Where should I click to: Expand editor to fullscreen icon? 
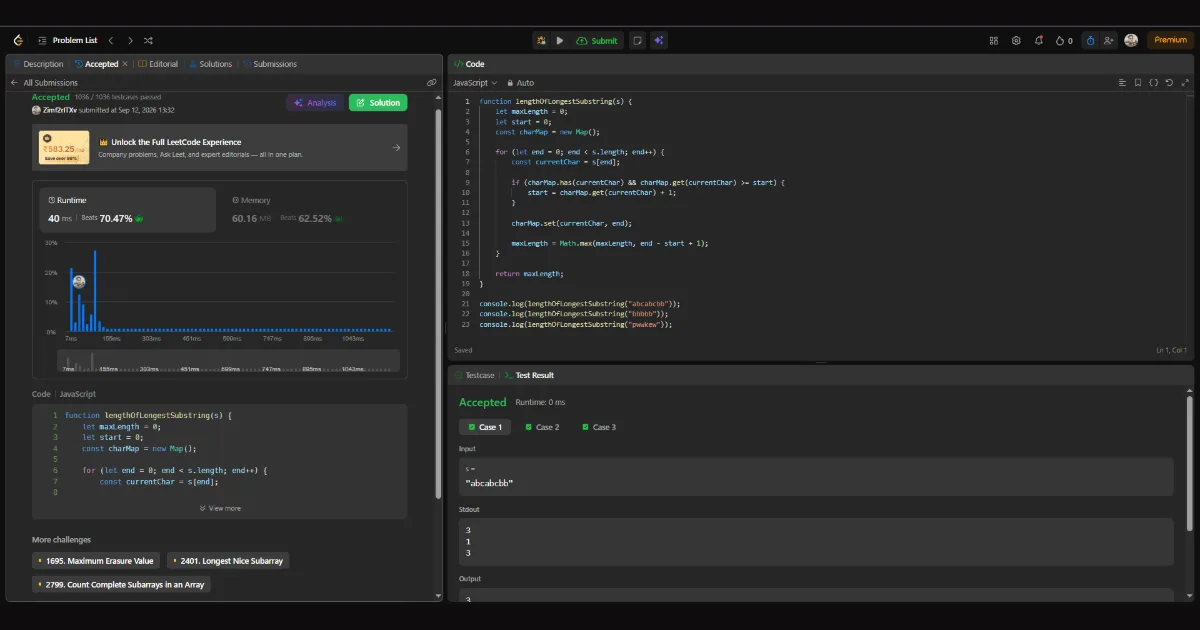pyautogui.click(x=1185, y=83)
